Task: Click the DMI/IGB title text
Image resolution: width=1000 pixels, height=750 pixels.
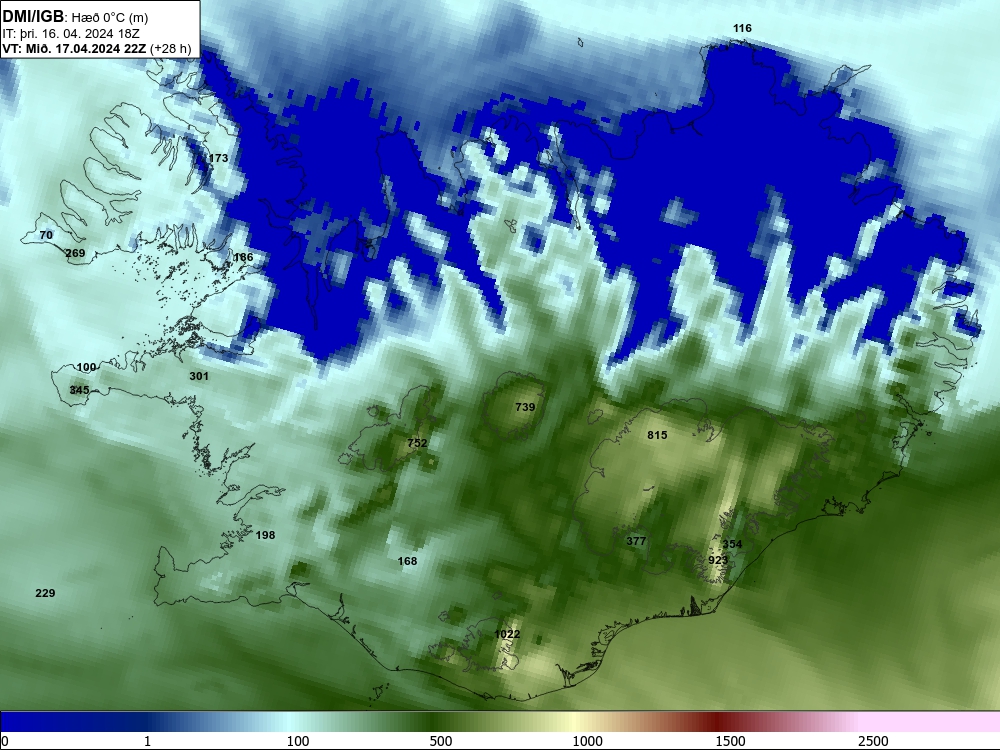Action: coord(33,17)
